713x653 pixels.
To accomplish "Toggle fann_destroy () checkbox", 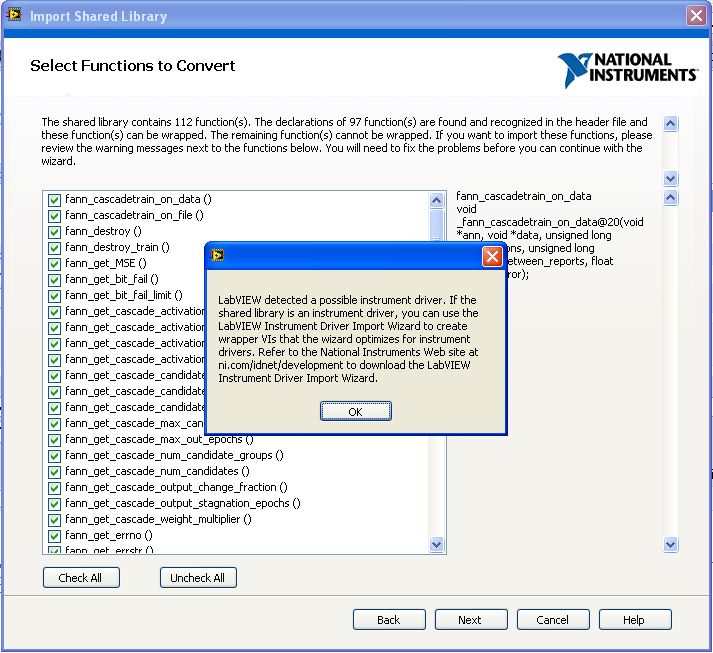I will point(54,232).
